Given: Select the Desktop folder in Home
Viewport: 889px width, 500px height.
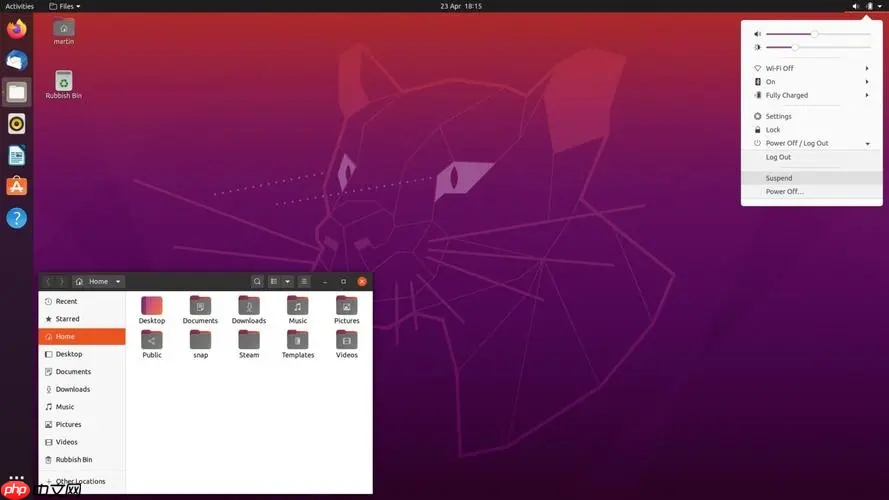Looking at the screenshot, I should click(152, 310).
